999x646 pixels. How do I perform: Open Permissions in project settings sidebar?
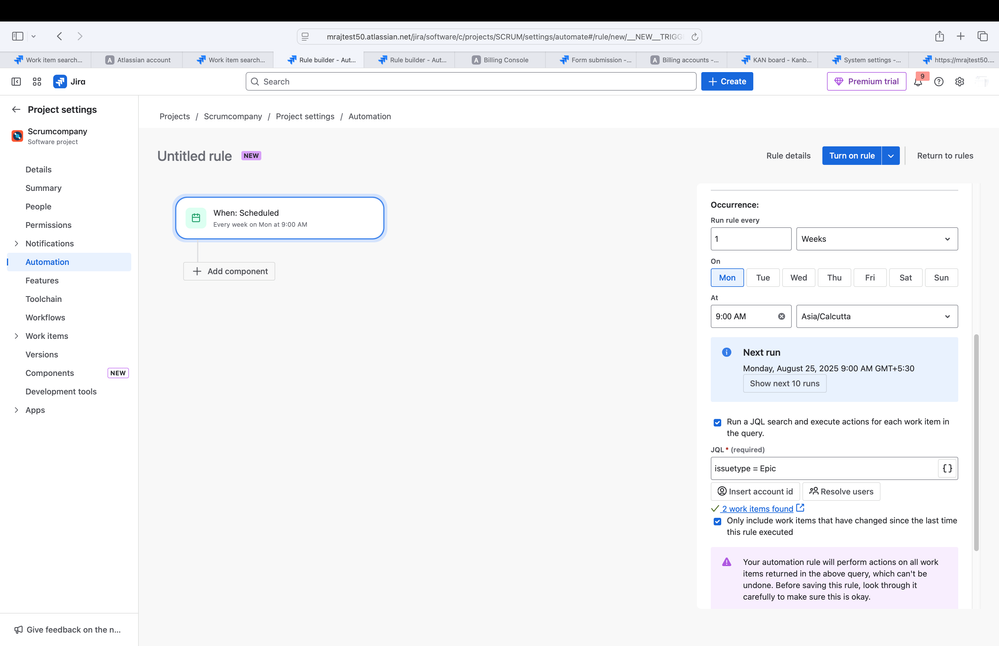pos(48,225)
